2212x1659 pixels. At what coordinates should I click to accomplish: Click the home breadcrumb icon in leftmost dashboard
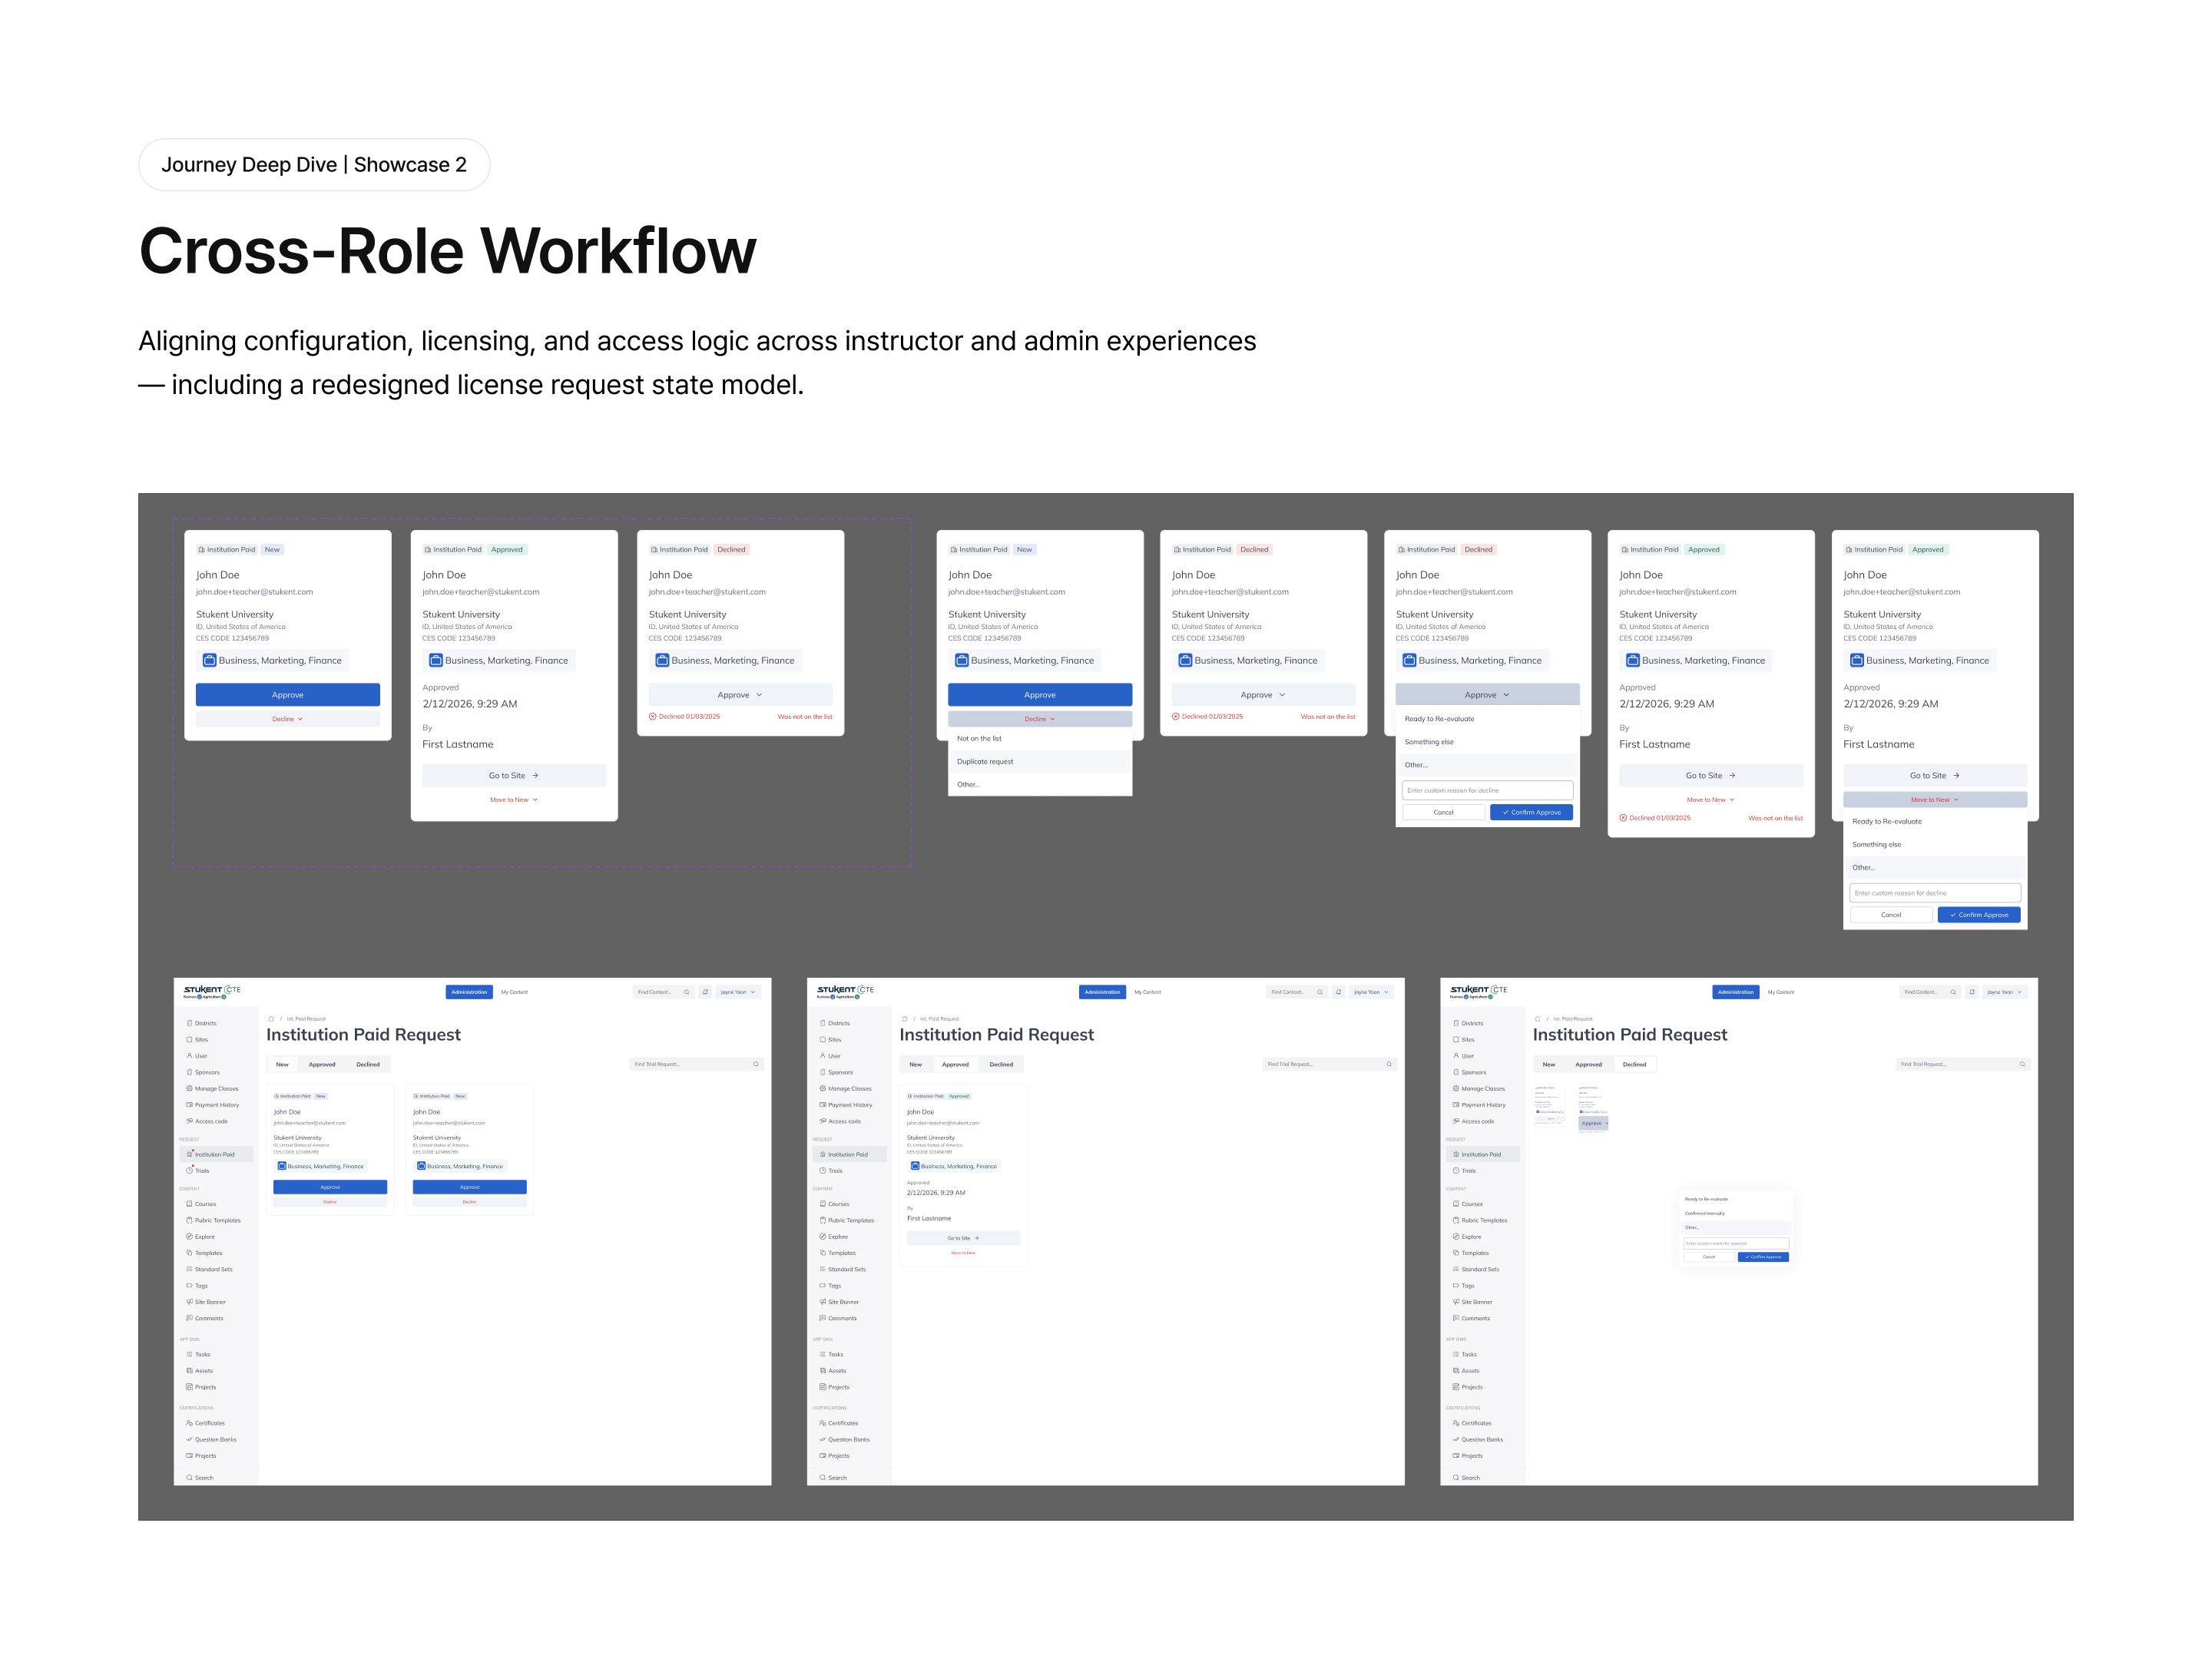pyautogui.click(x=271, y=1019)
